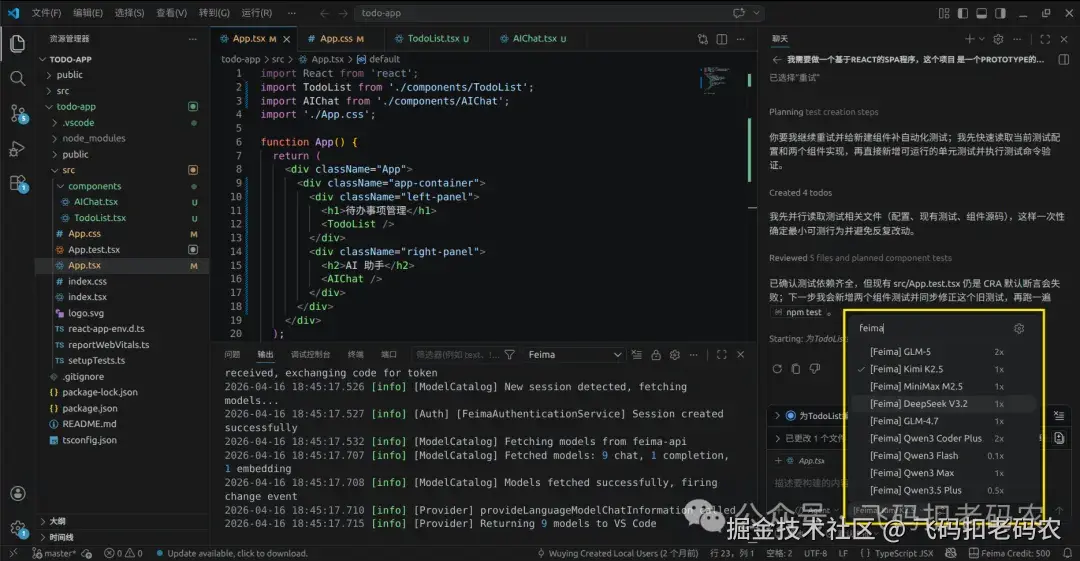
Task: Click the notifications bell in status bar
Action: point(1067,553)
